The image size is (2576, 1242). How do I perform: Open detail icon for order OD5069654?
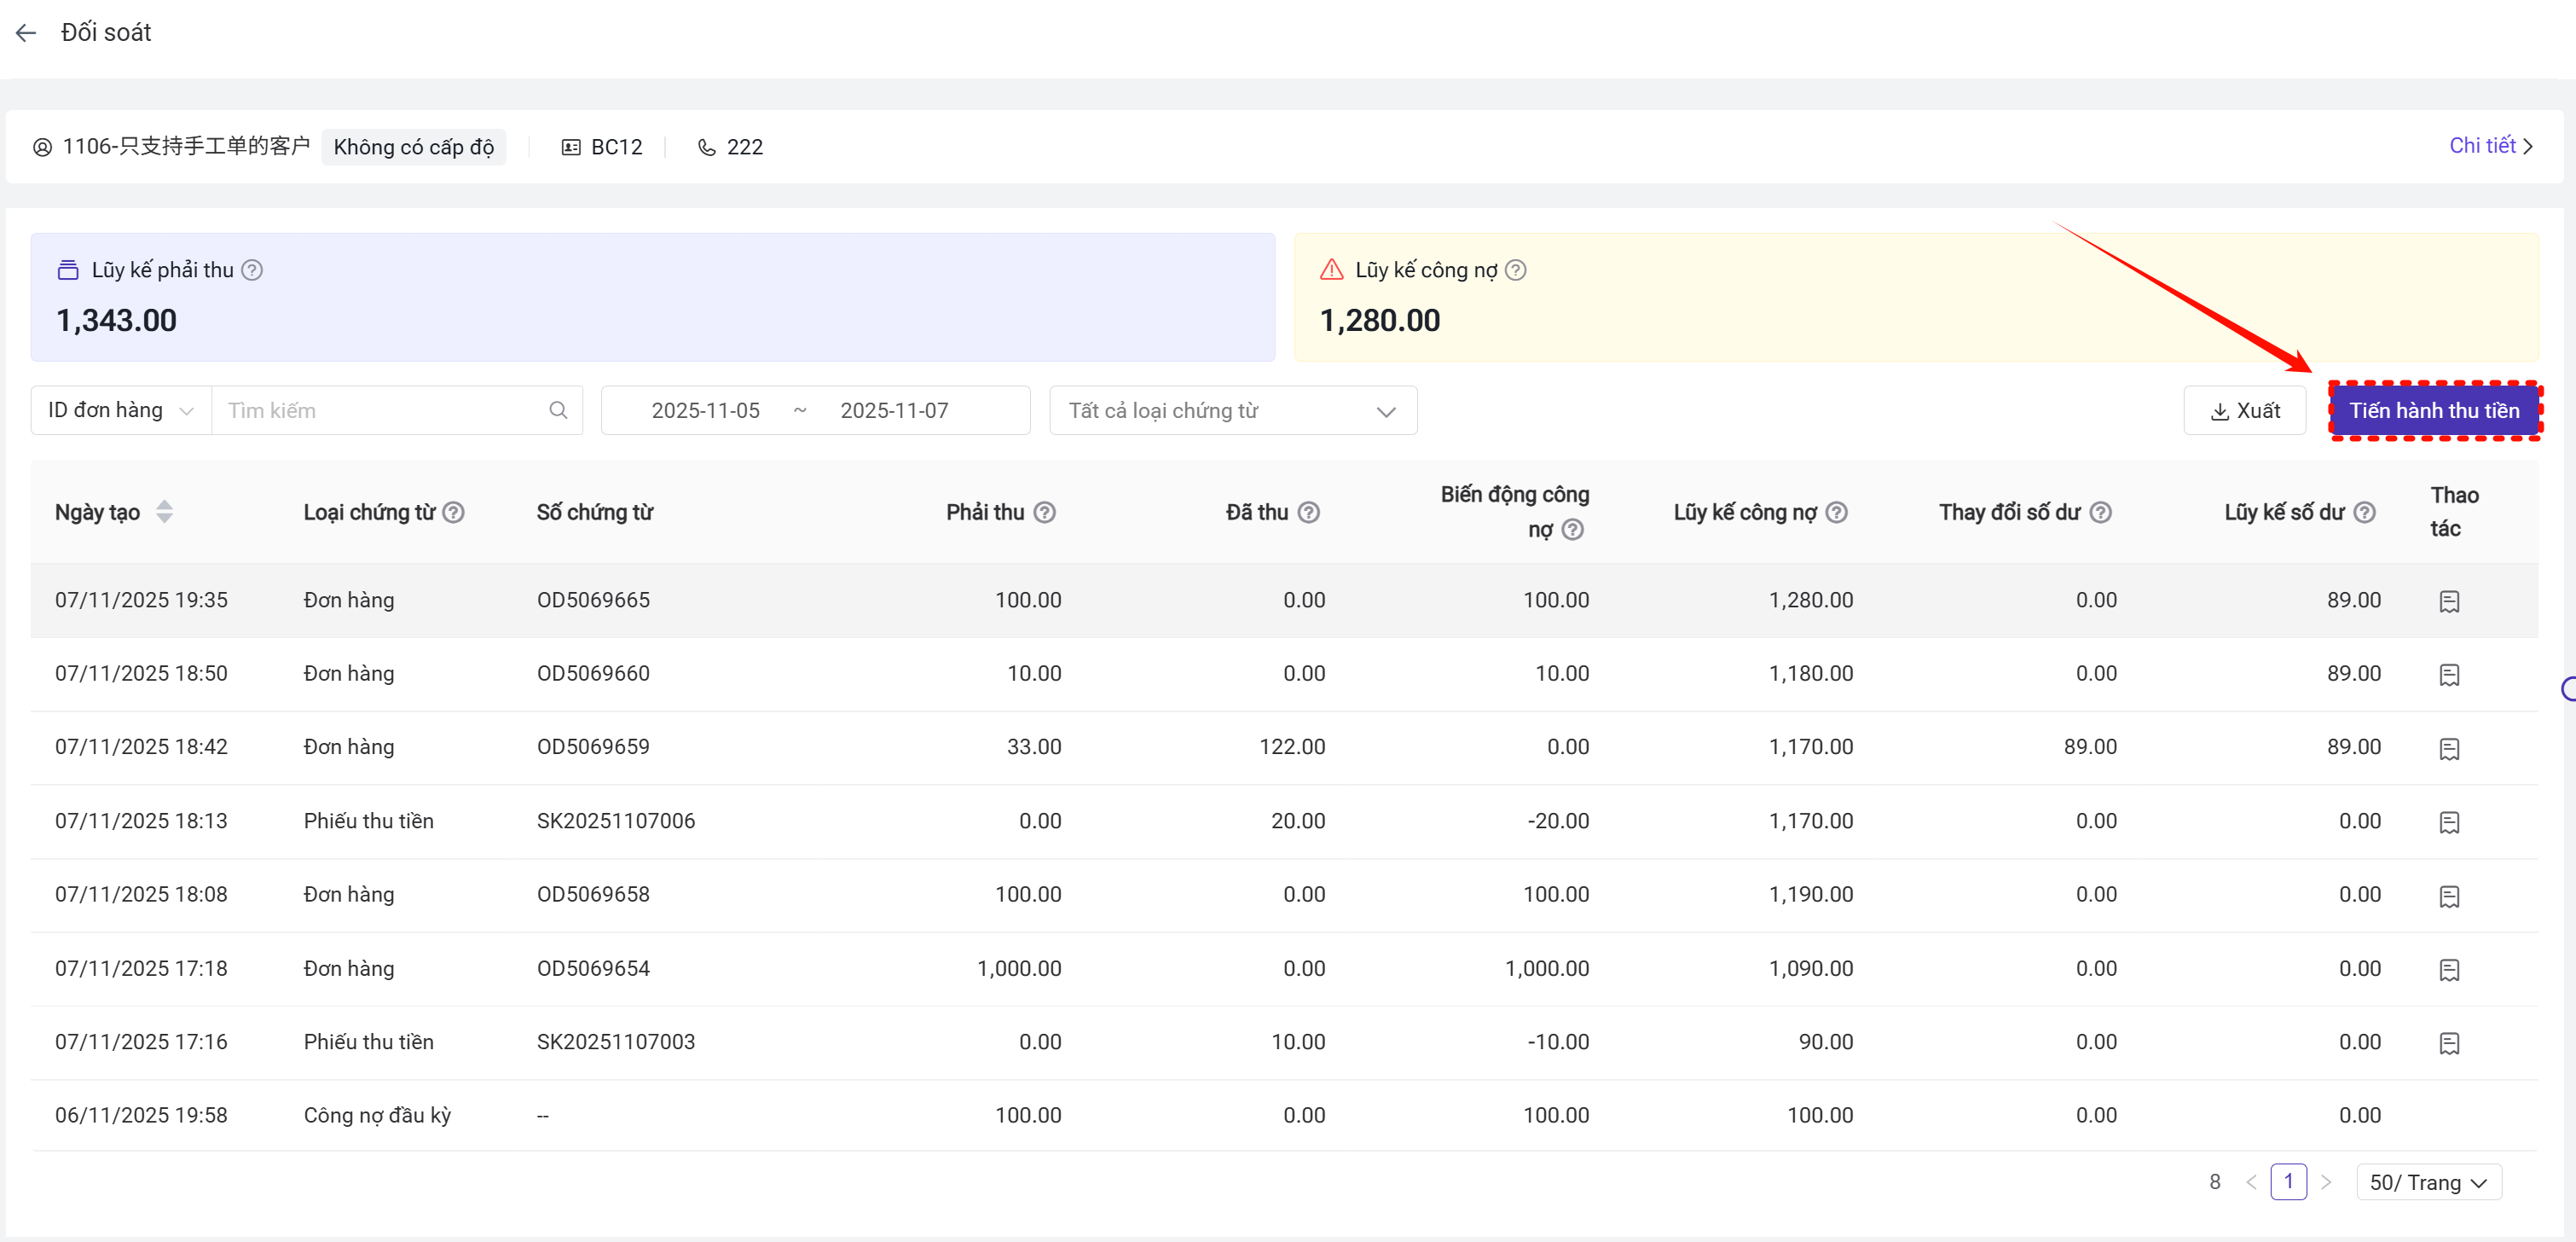click(2449, 969)
